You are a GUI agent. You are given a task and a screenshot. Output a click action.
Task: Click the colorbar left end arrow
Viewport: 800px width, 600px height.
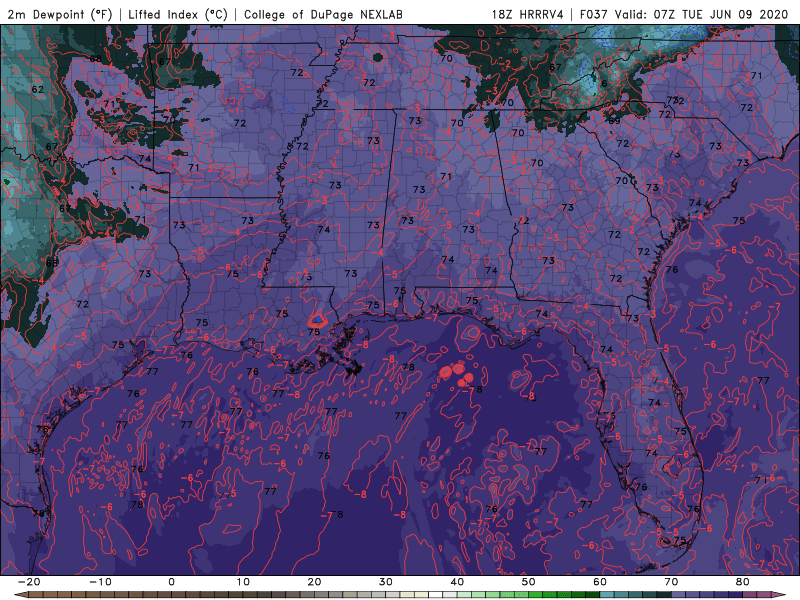[19, 594]
